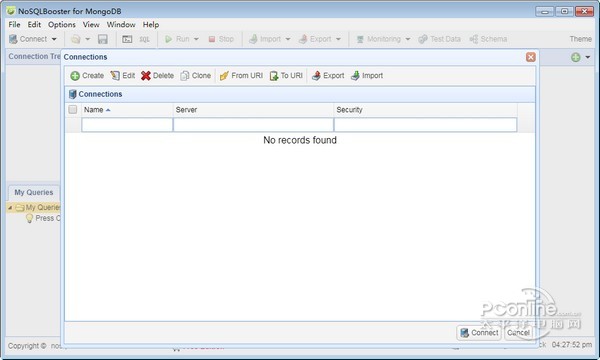
Task: Delete the selected connection
Action: (x=157, y=76)
